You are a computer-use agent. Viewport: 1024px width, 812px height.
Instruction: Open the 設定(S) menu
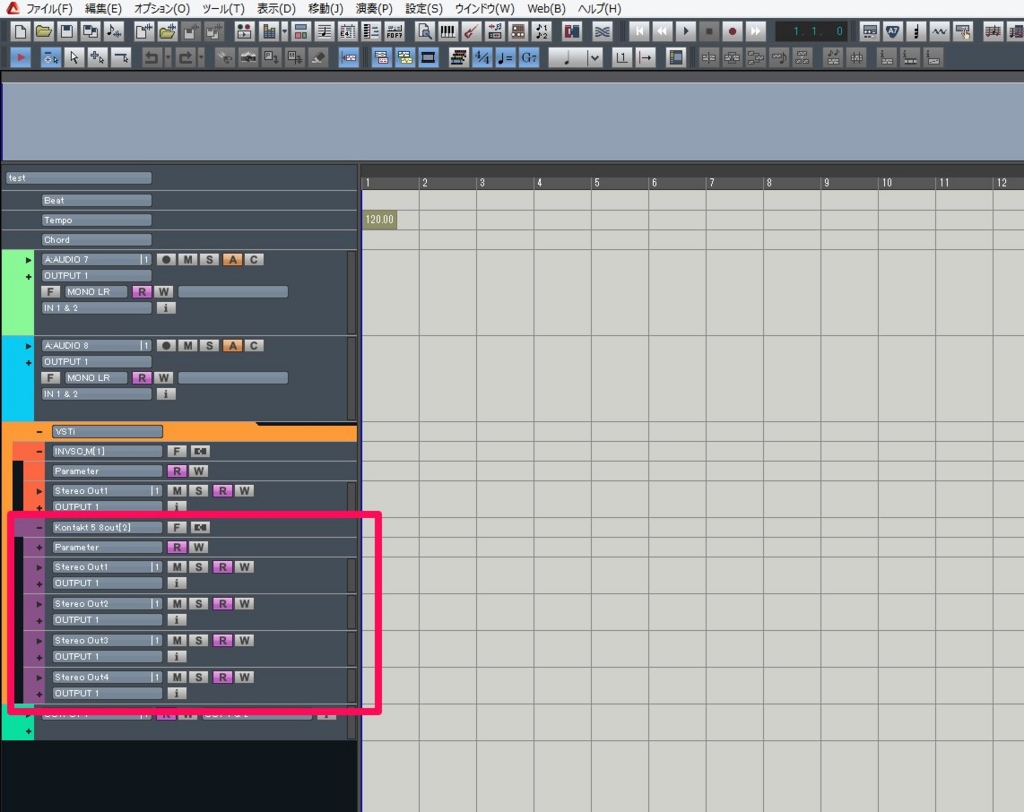(423, 9)
